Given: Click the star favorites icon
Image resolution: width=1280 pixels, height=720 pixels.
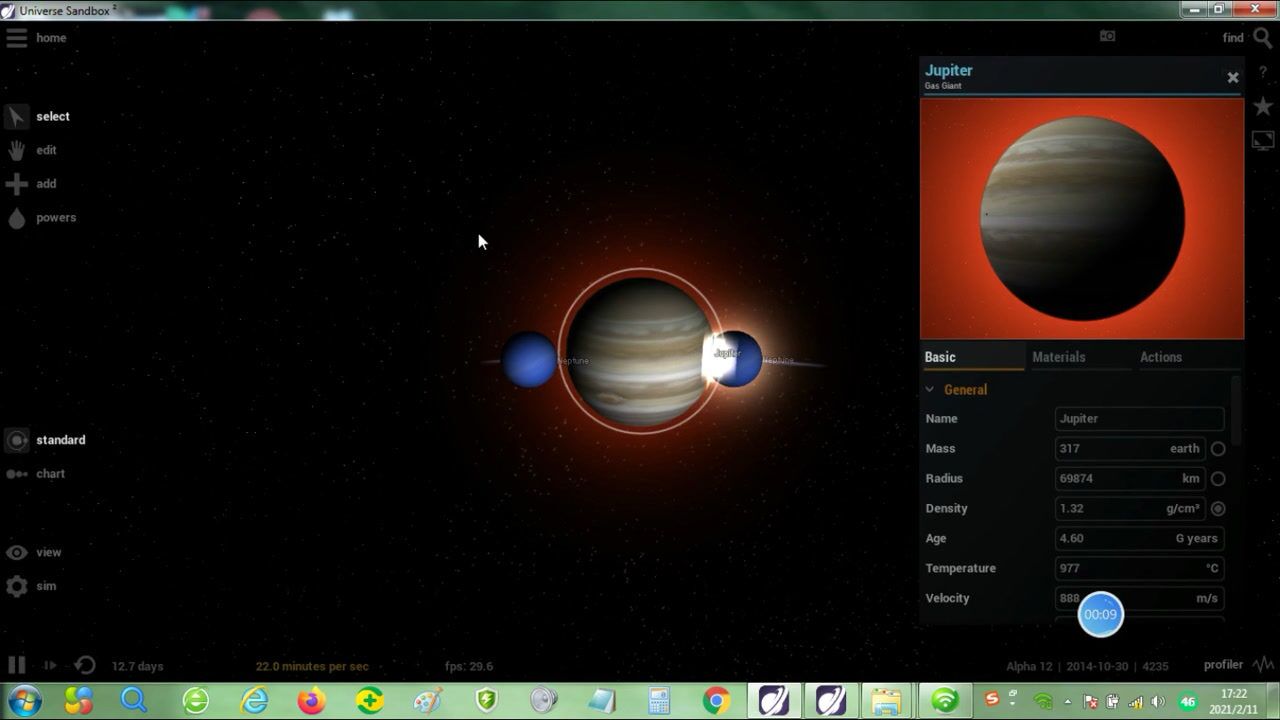Looking at the screenshot, I should click(1263, 107).
